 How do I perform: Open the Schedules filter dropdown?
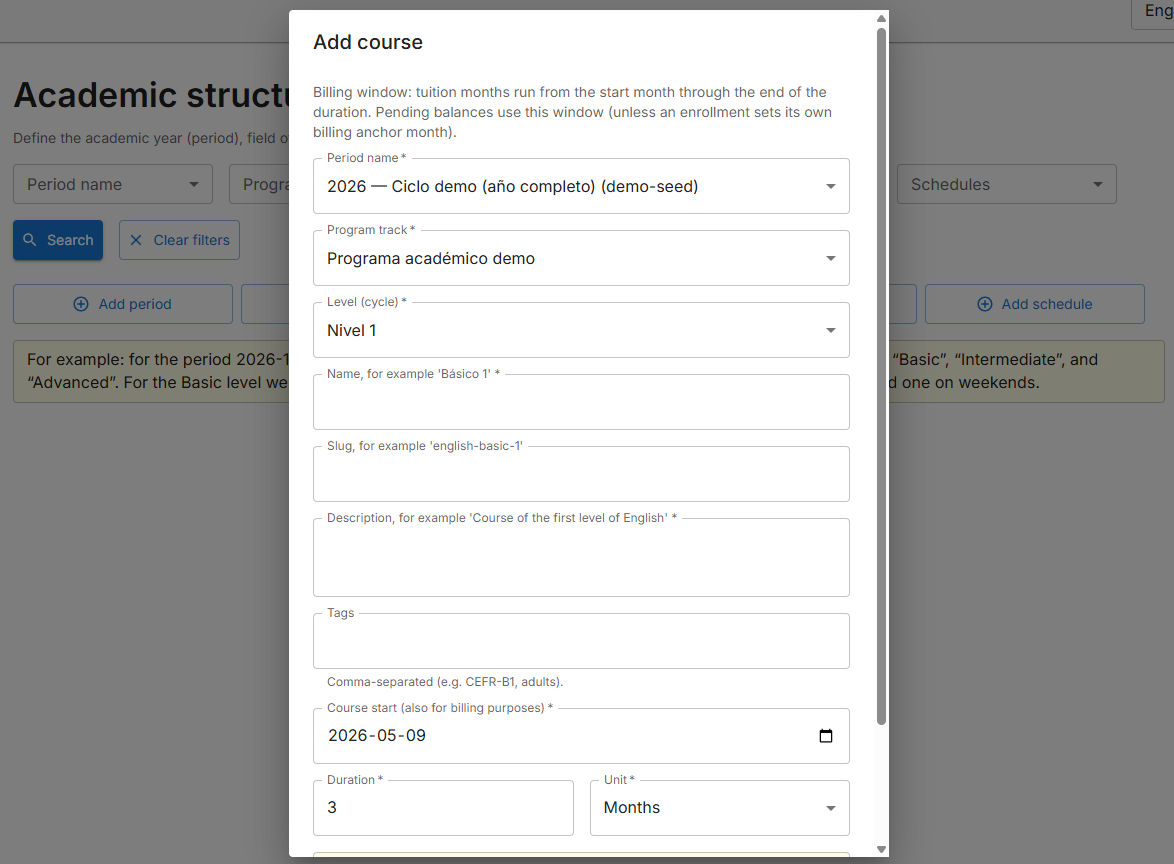[1006, 184]
